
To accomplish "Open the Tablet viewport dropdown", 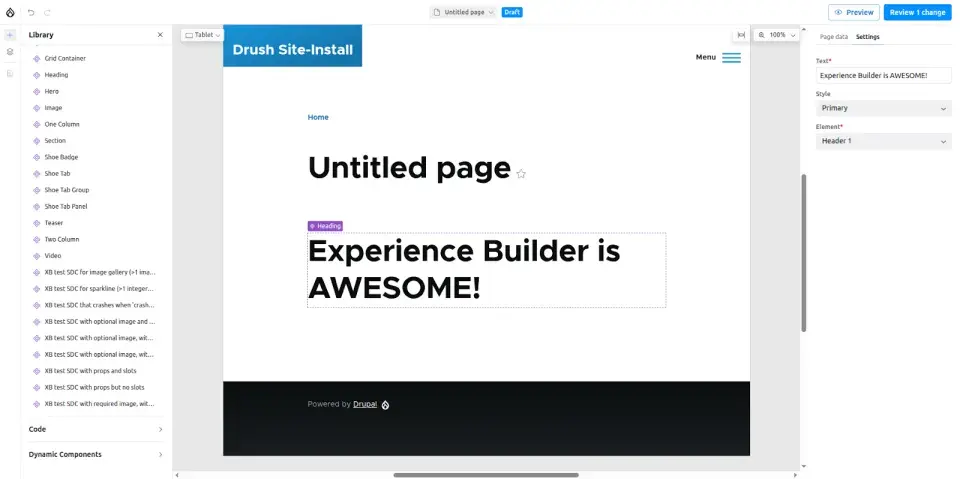I will [x=203, y=35].
